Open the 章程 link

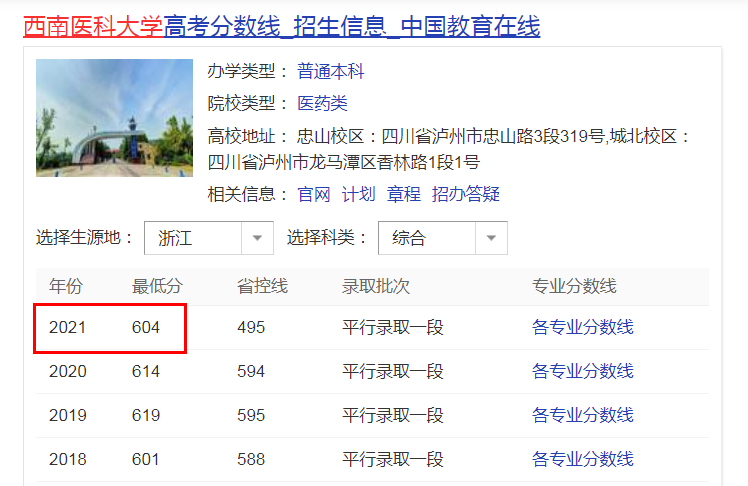[x=404, y=194]
